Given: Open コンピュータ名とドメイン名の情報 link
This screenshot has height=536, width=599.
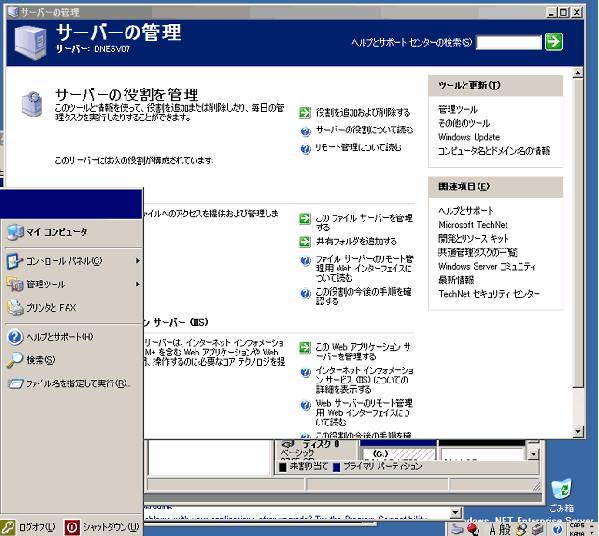Looking at the screenshot, I should [x=494, y=151].
